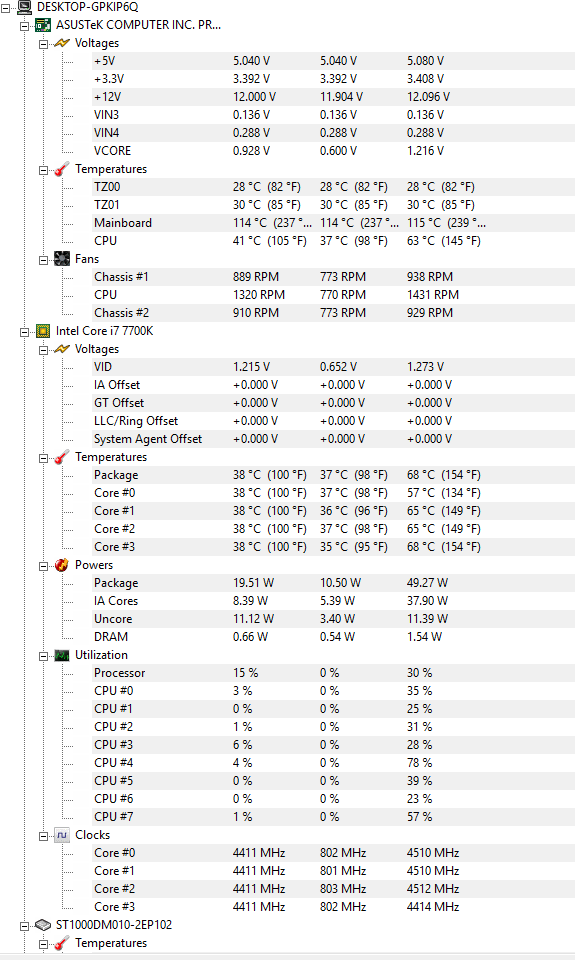Click the Clocks waveform icon
Screen dimensions: 575x960
click(x=62, y=835)
